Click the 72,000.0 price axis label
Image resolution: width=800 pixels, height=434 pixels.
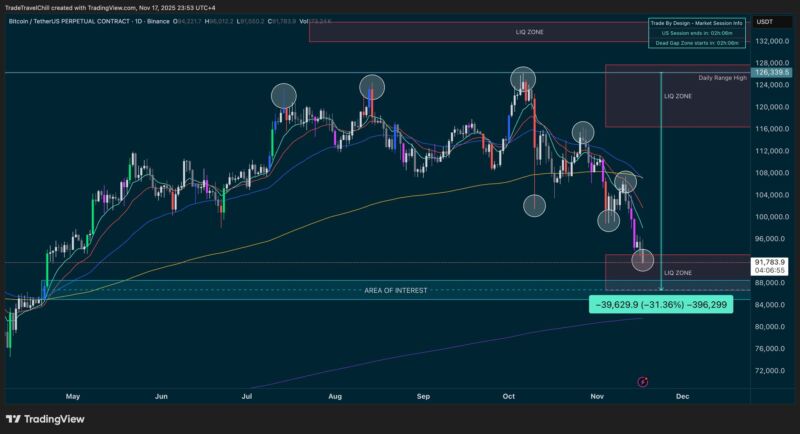[770, 371]
